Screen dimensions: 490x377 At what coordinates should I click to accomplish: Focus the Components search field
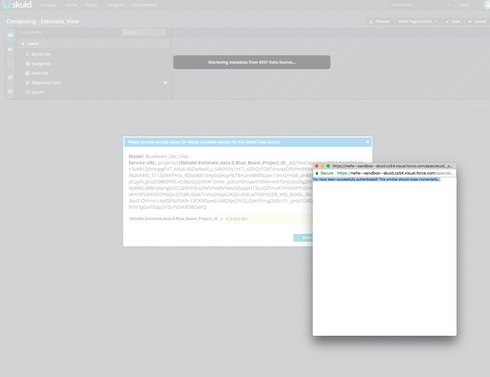[x=144, y=32]
